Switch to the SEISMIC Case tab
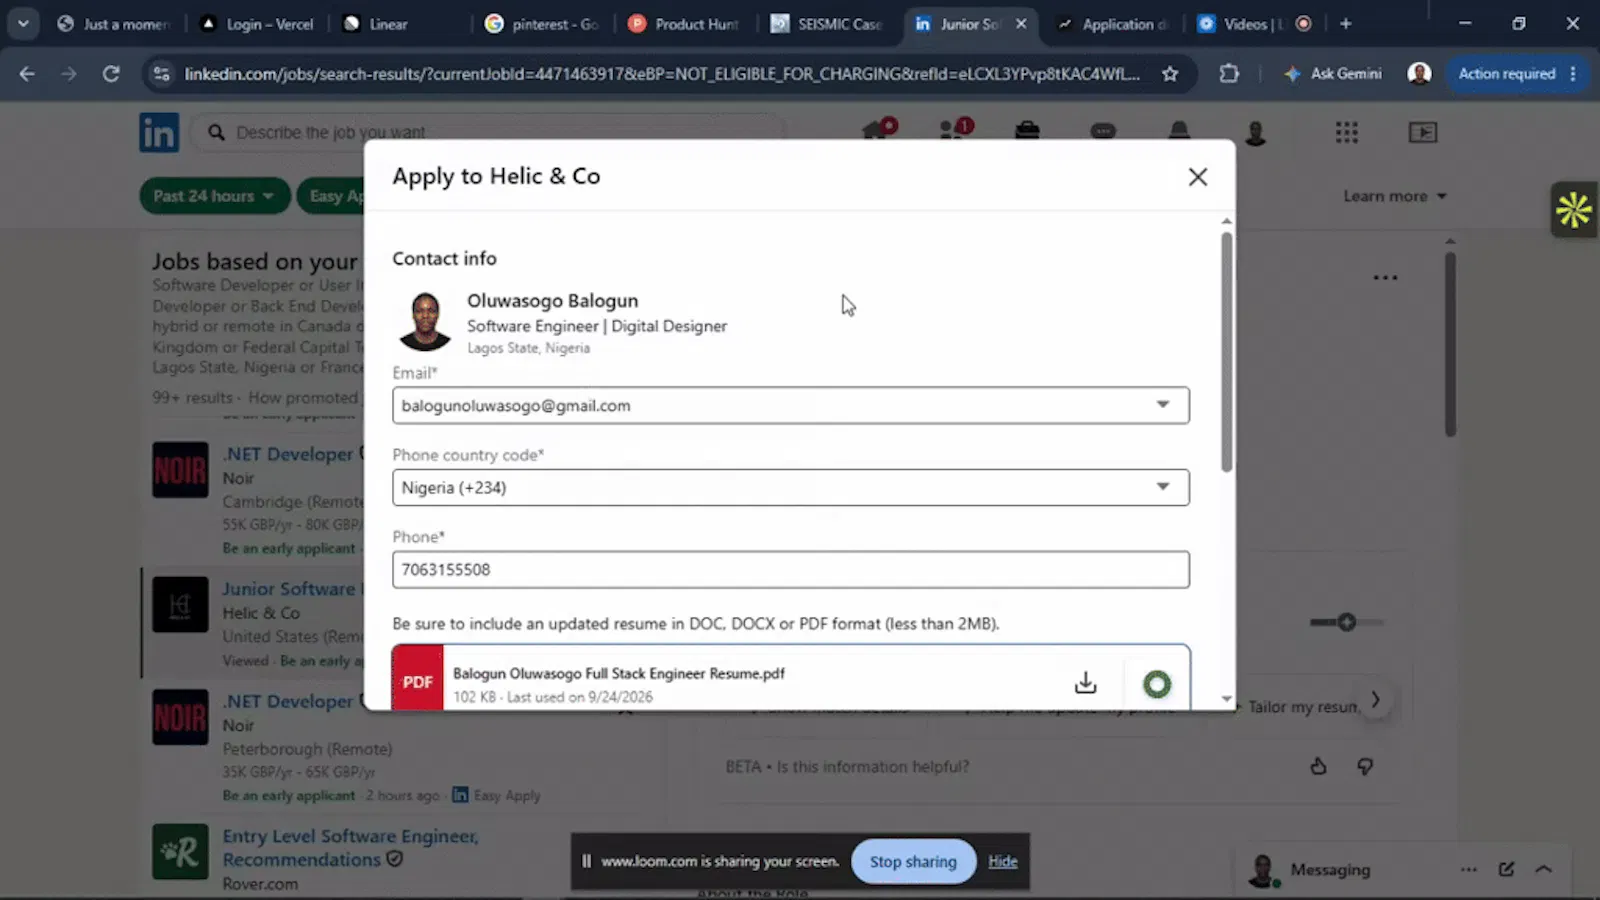This screenshot has width=1600, height=900. click(x=826, y=24)
